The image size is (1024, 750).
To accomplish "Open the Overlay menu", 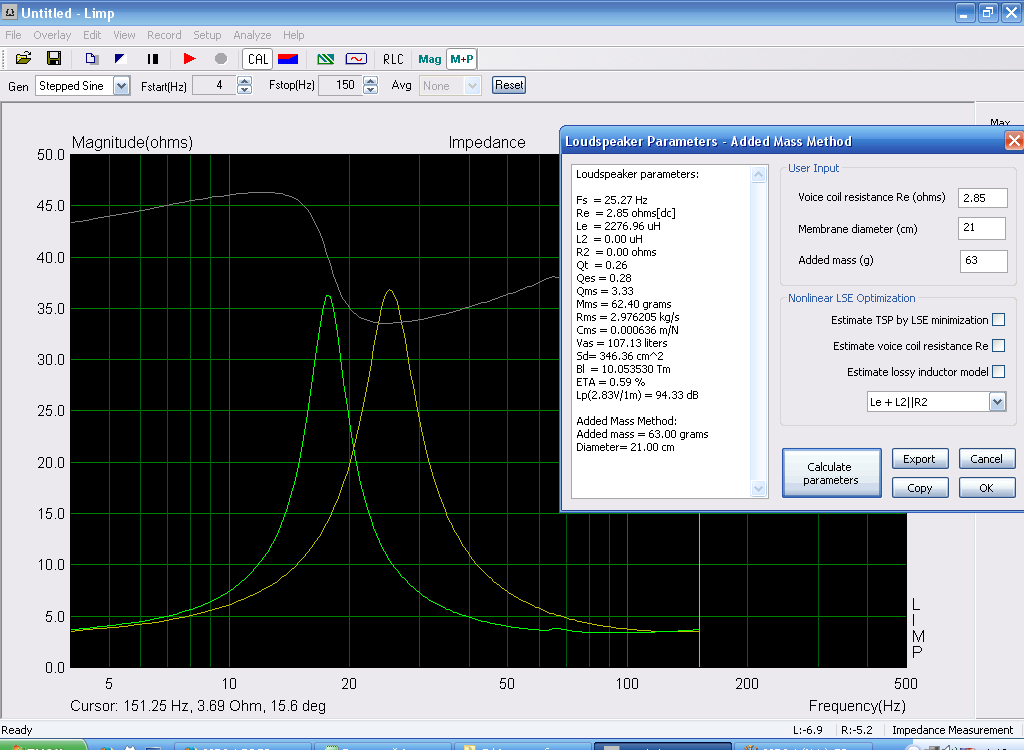I will click(x=52, y=35).
